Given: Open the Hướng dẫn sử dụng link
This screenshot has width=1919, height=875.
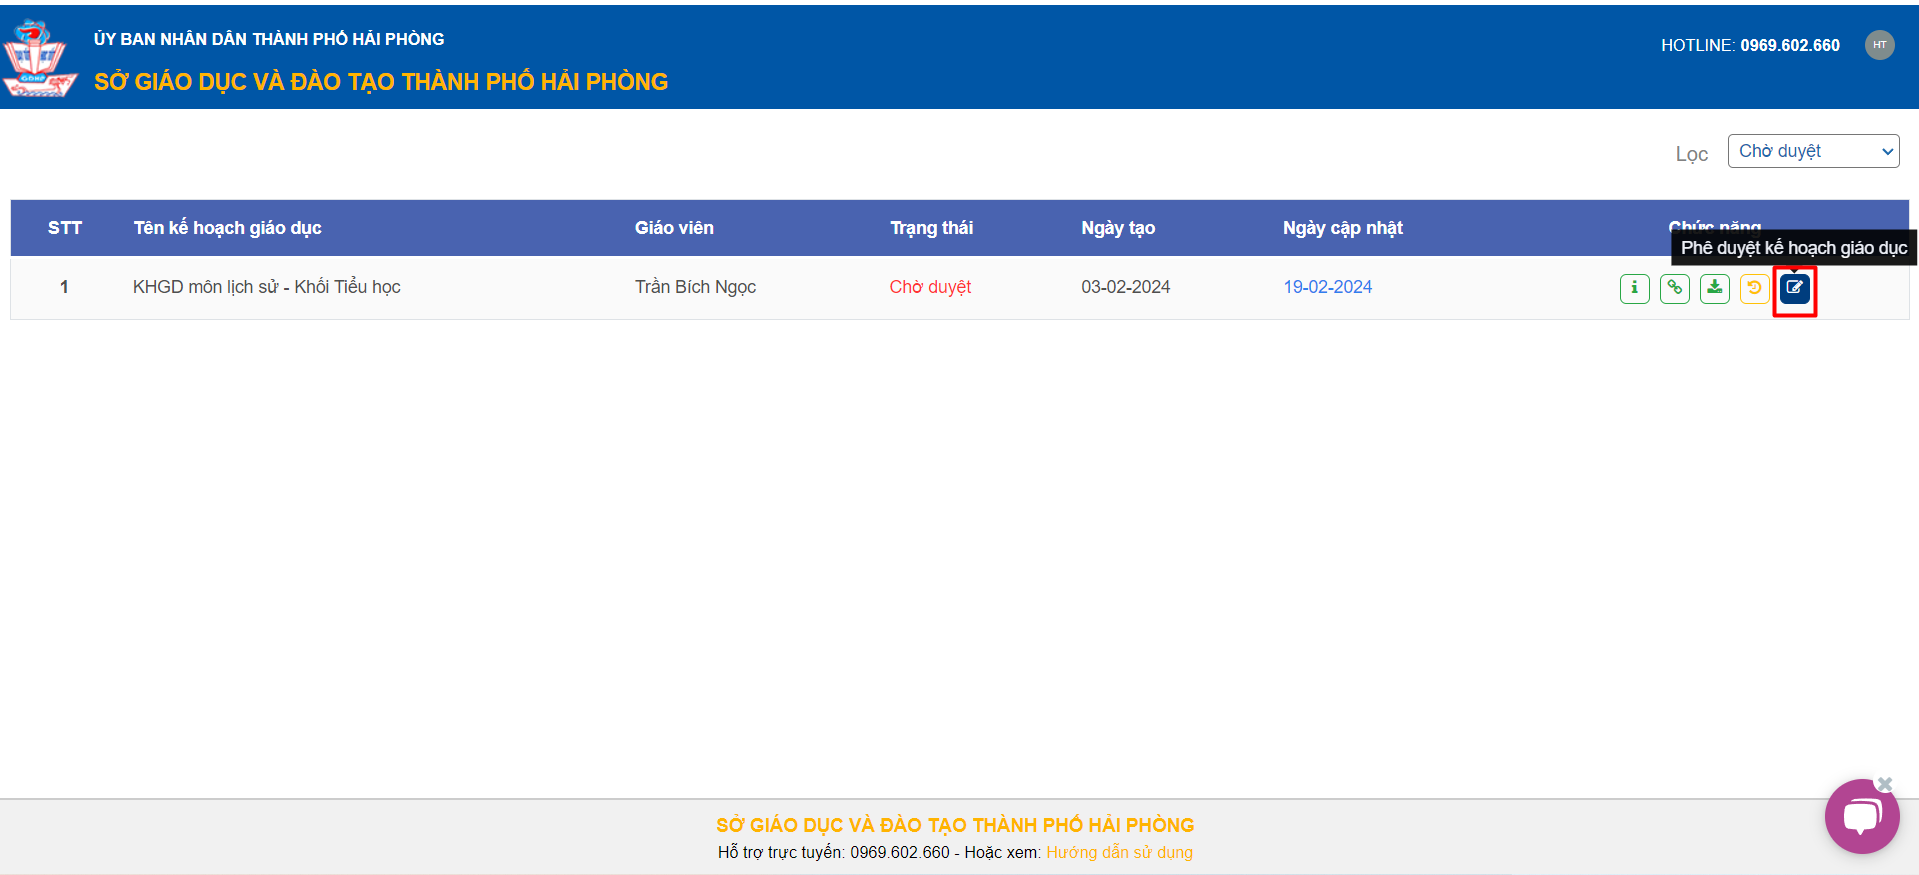Looking at the screenshot, I should coord(1119,852).
